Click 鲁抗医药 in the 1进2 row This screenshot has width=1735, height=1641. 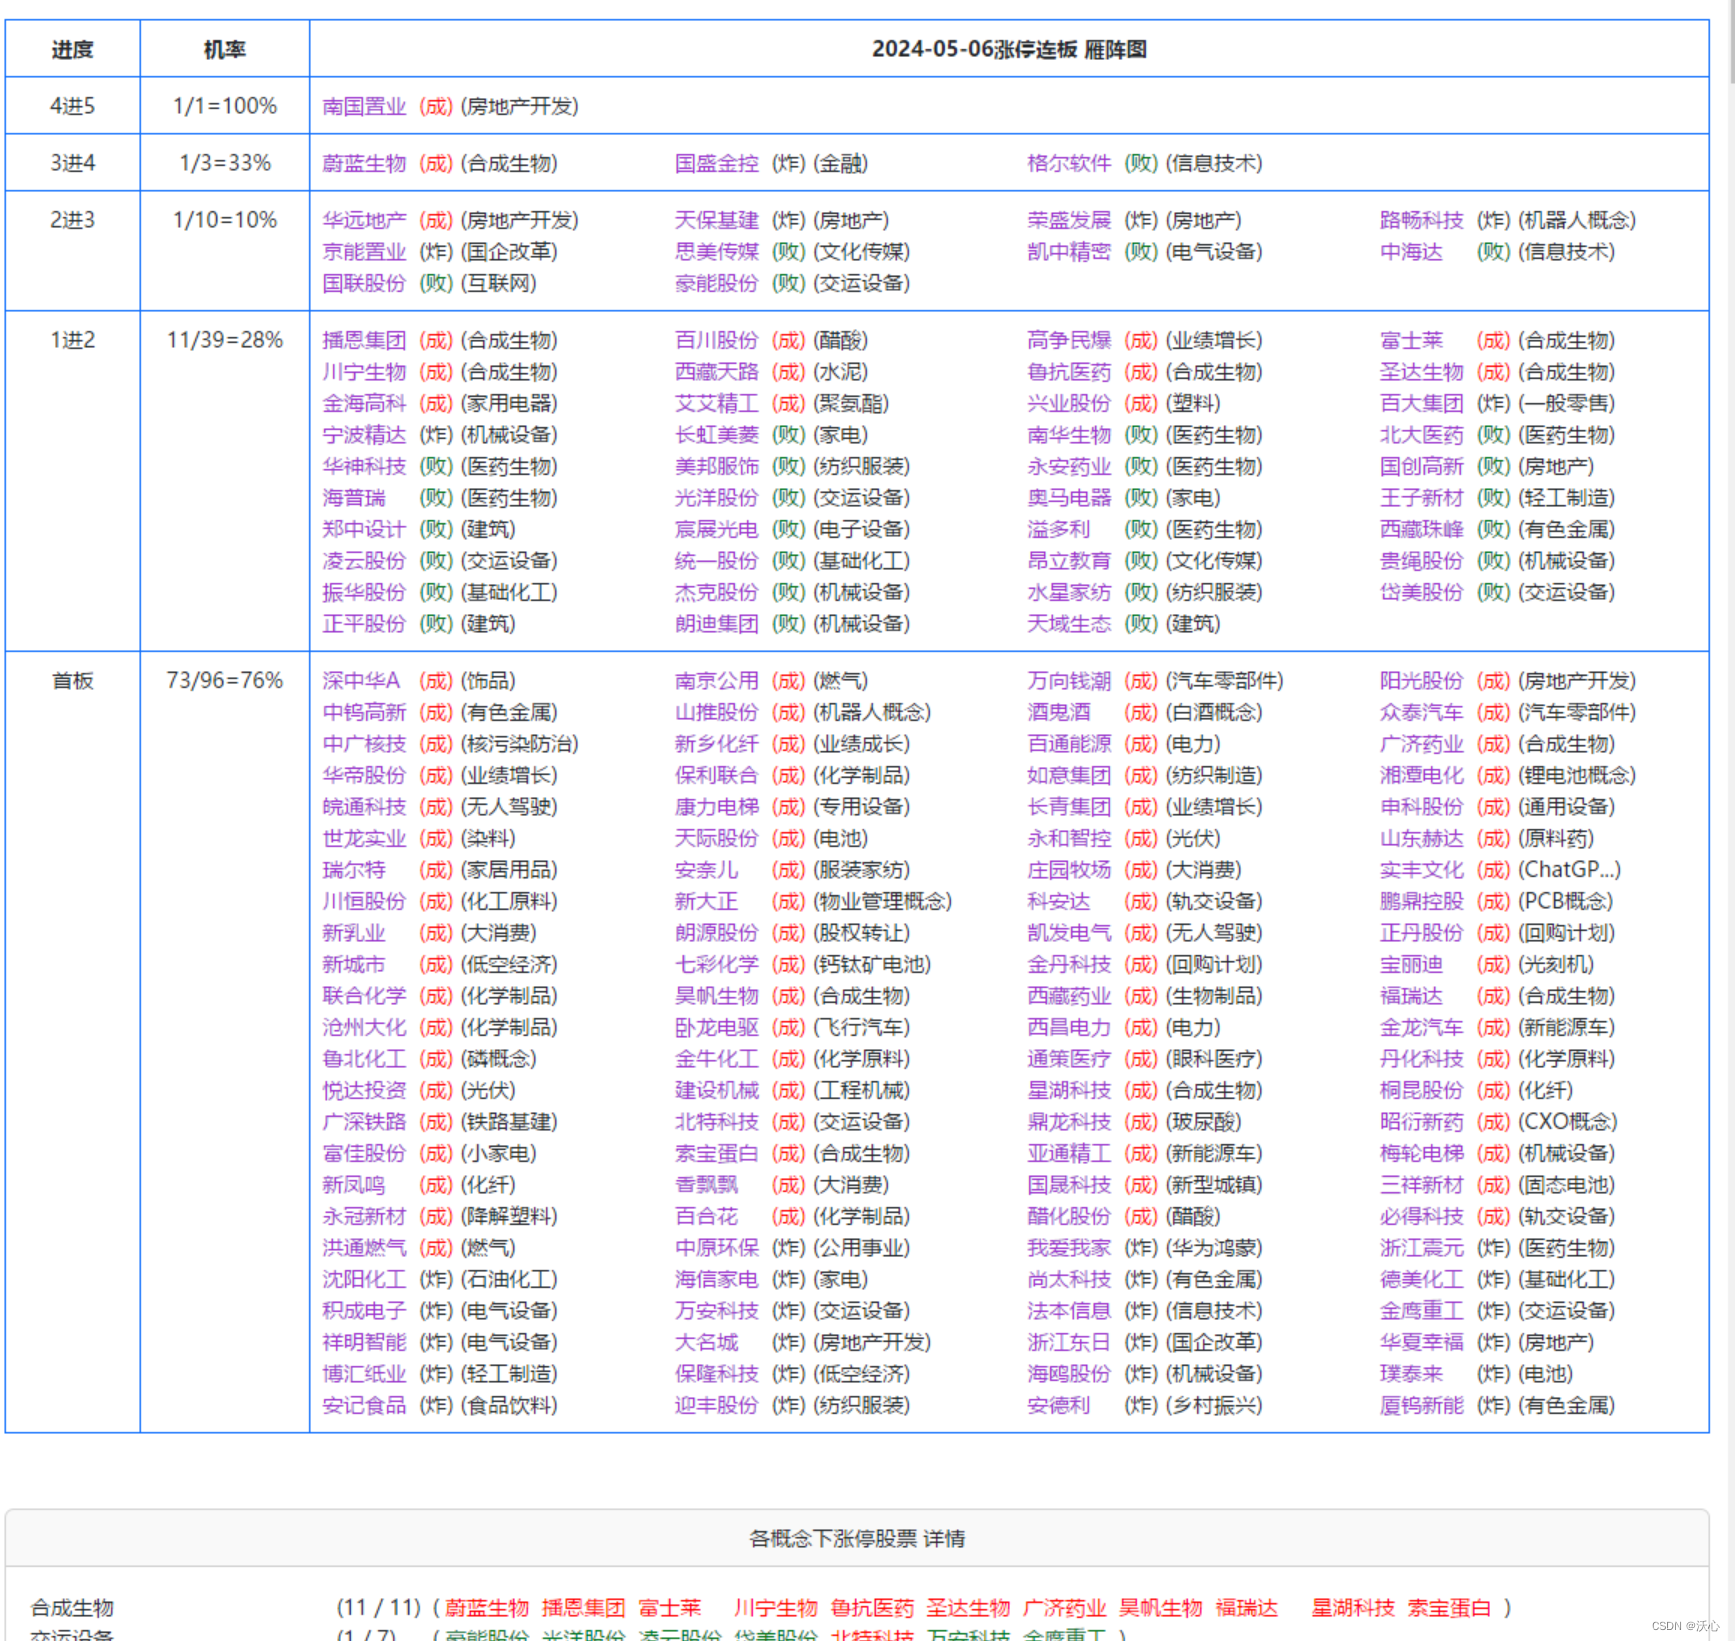1069,372
